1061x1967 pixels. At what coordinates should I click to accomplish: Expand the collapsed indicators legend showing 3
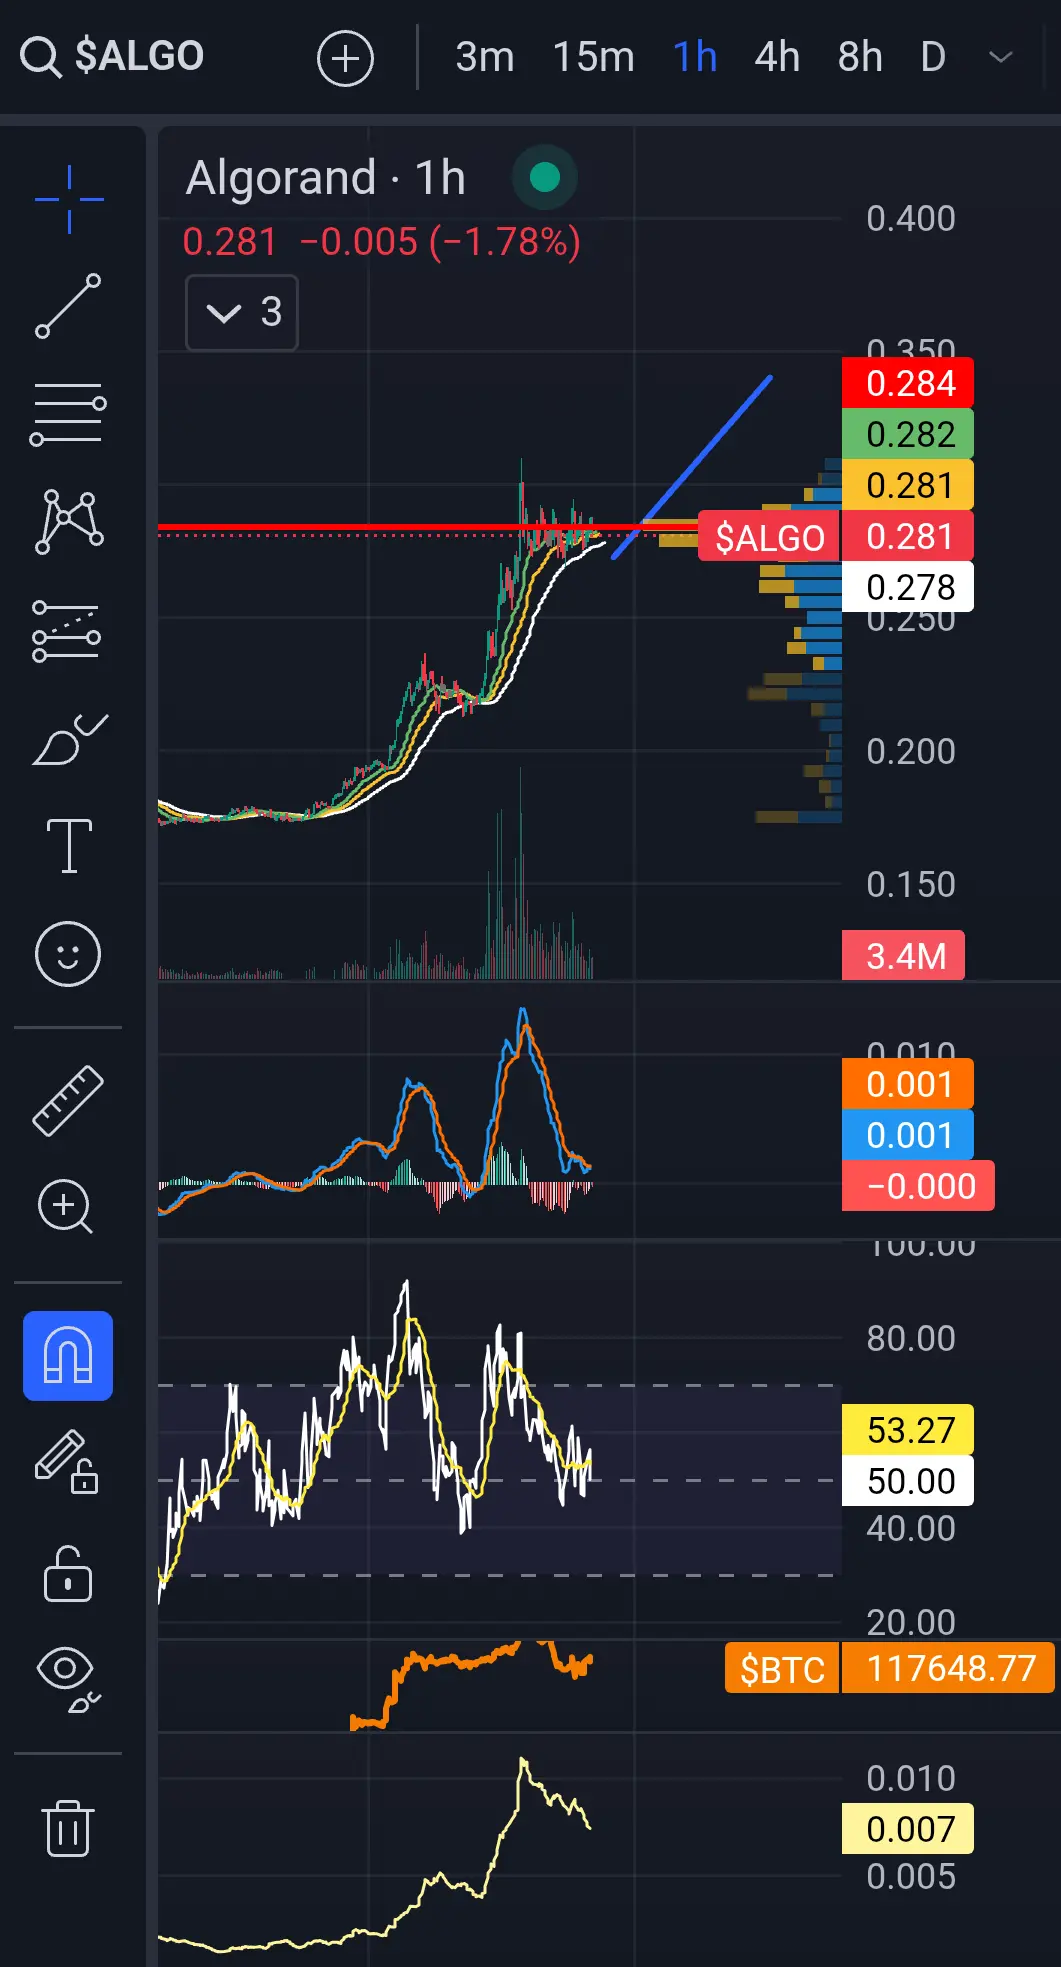[x=242, y=313]
